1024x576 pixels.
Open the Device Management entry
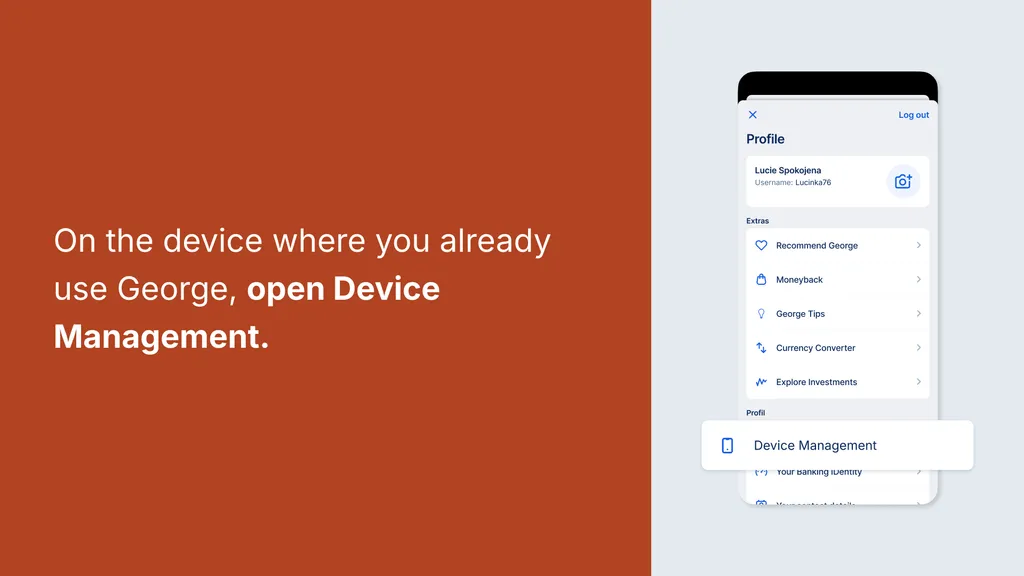[x=837, y=445]
